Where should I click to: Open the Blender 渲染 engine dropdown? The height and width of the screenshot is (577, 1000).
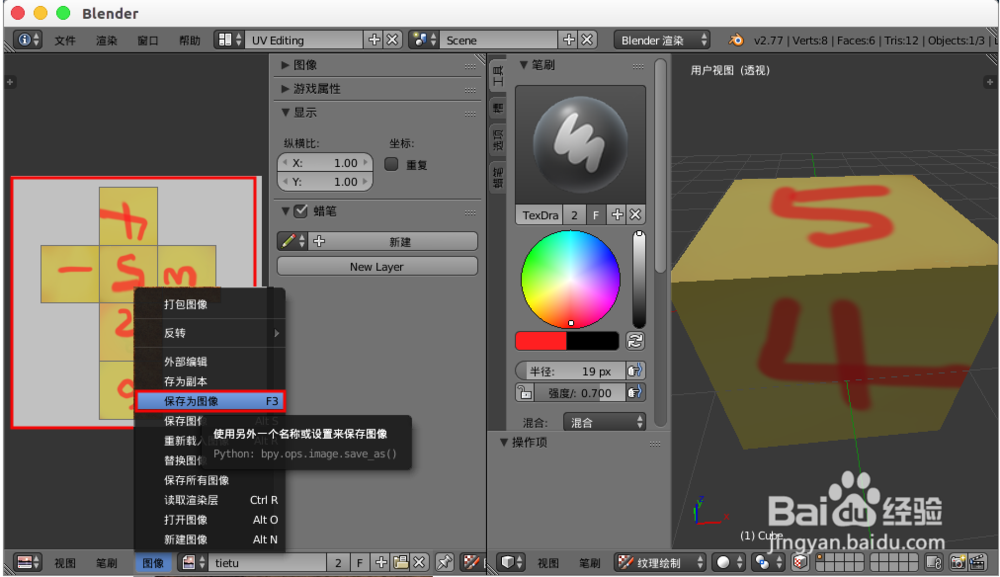tap(662, 40)
